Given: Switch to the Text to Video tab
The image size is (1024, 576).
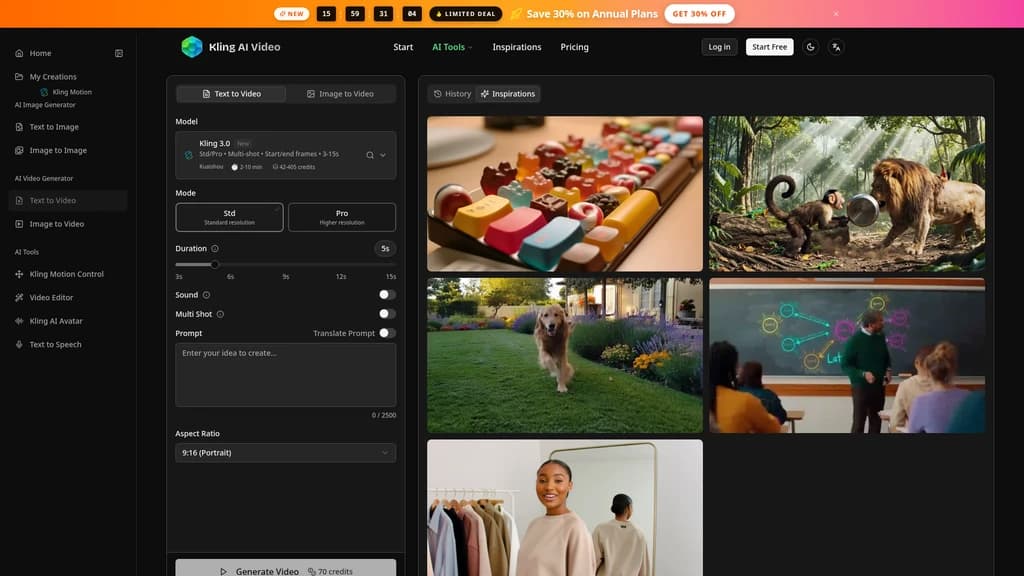Looking at the screenshot, I should (231, 94).
